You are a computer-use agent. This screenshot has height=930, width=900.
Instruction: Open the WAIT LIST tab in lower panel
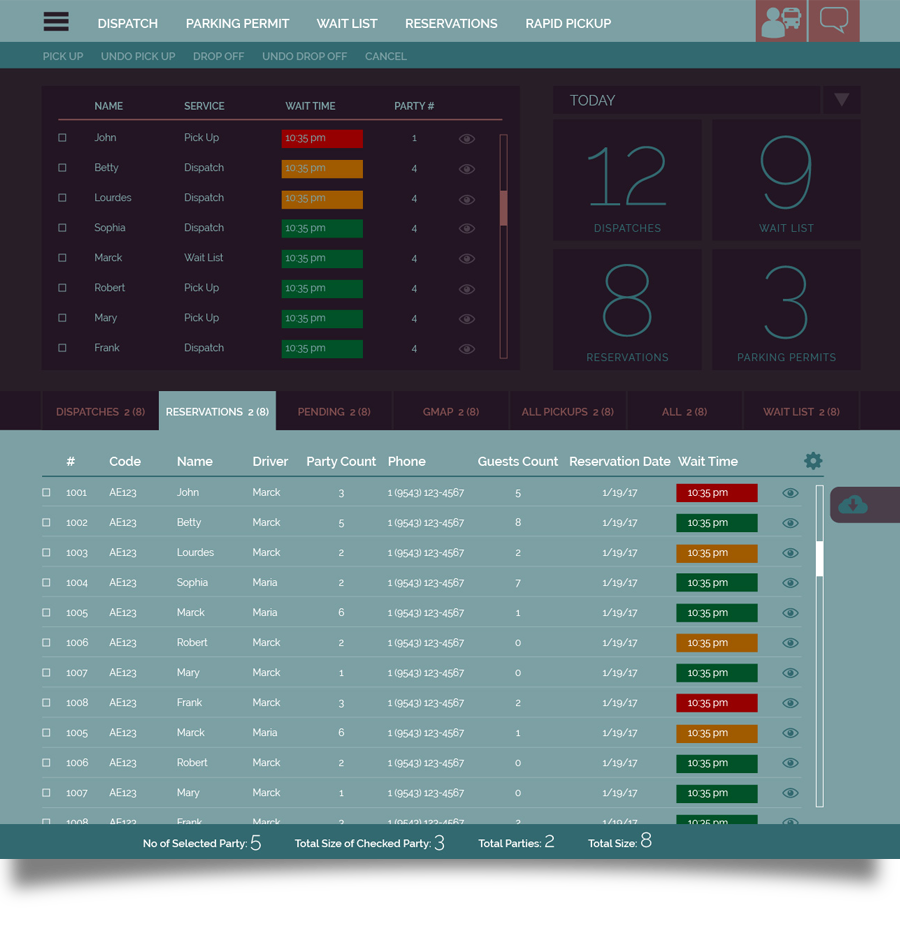pyautogui.click(x=801, y=411)
